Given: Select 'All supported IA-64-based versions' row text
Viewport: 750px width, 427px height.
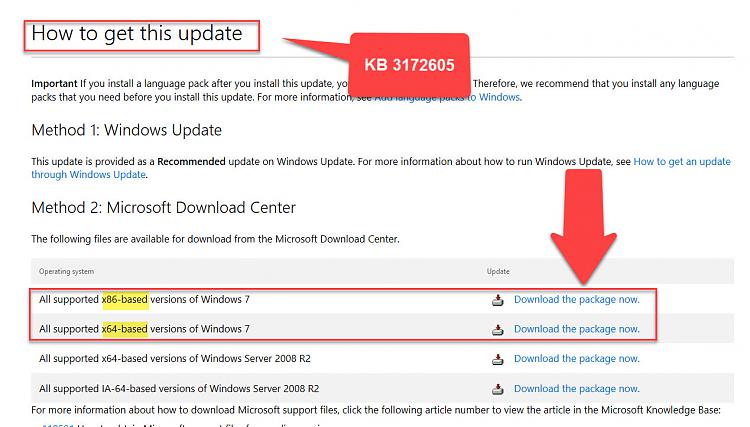Looking at the screenshot, I should click(x=179, y=389).
